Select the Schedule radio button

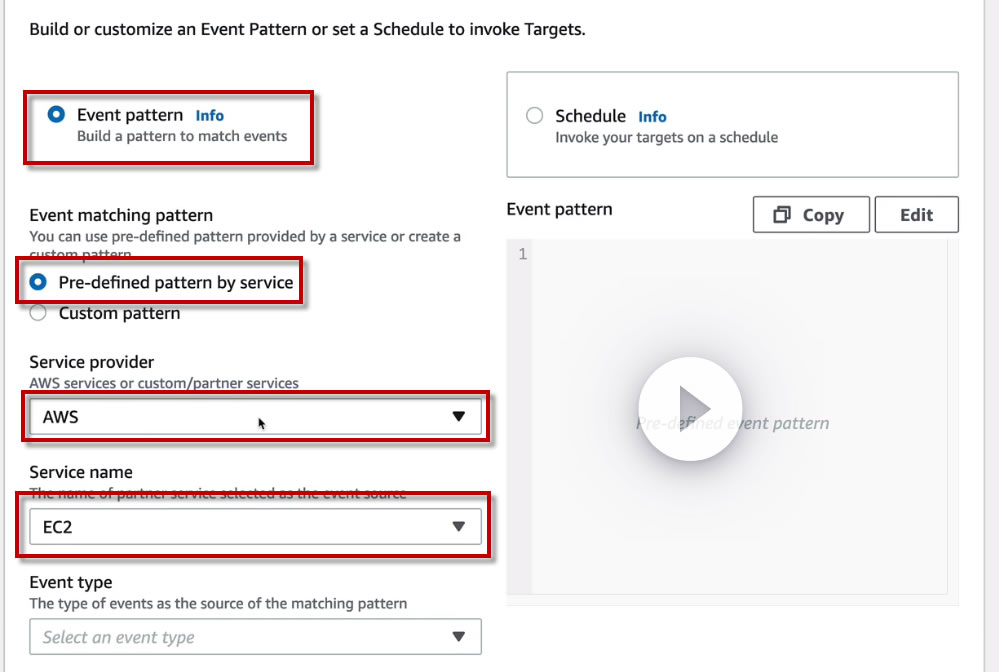coord(535,116)
